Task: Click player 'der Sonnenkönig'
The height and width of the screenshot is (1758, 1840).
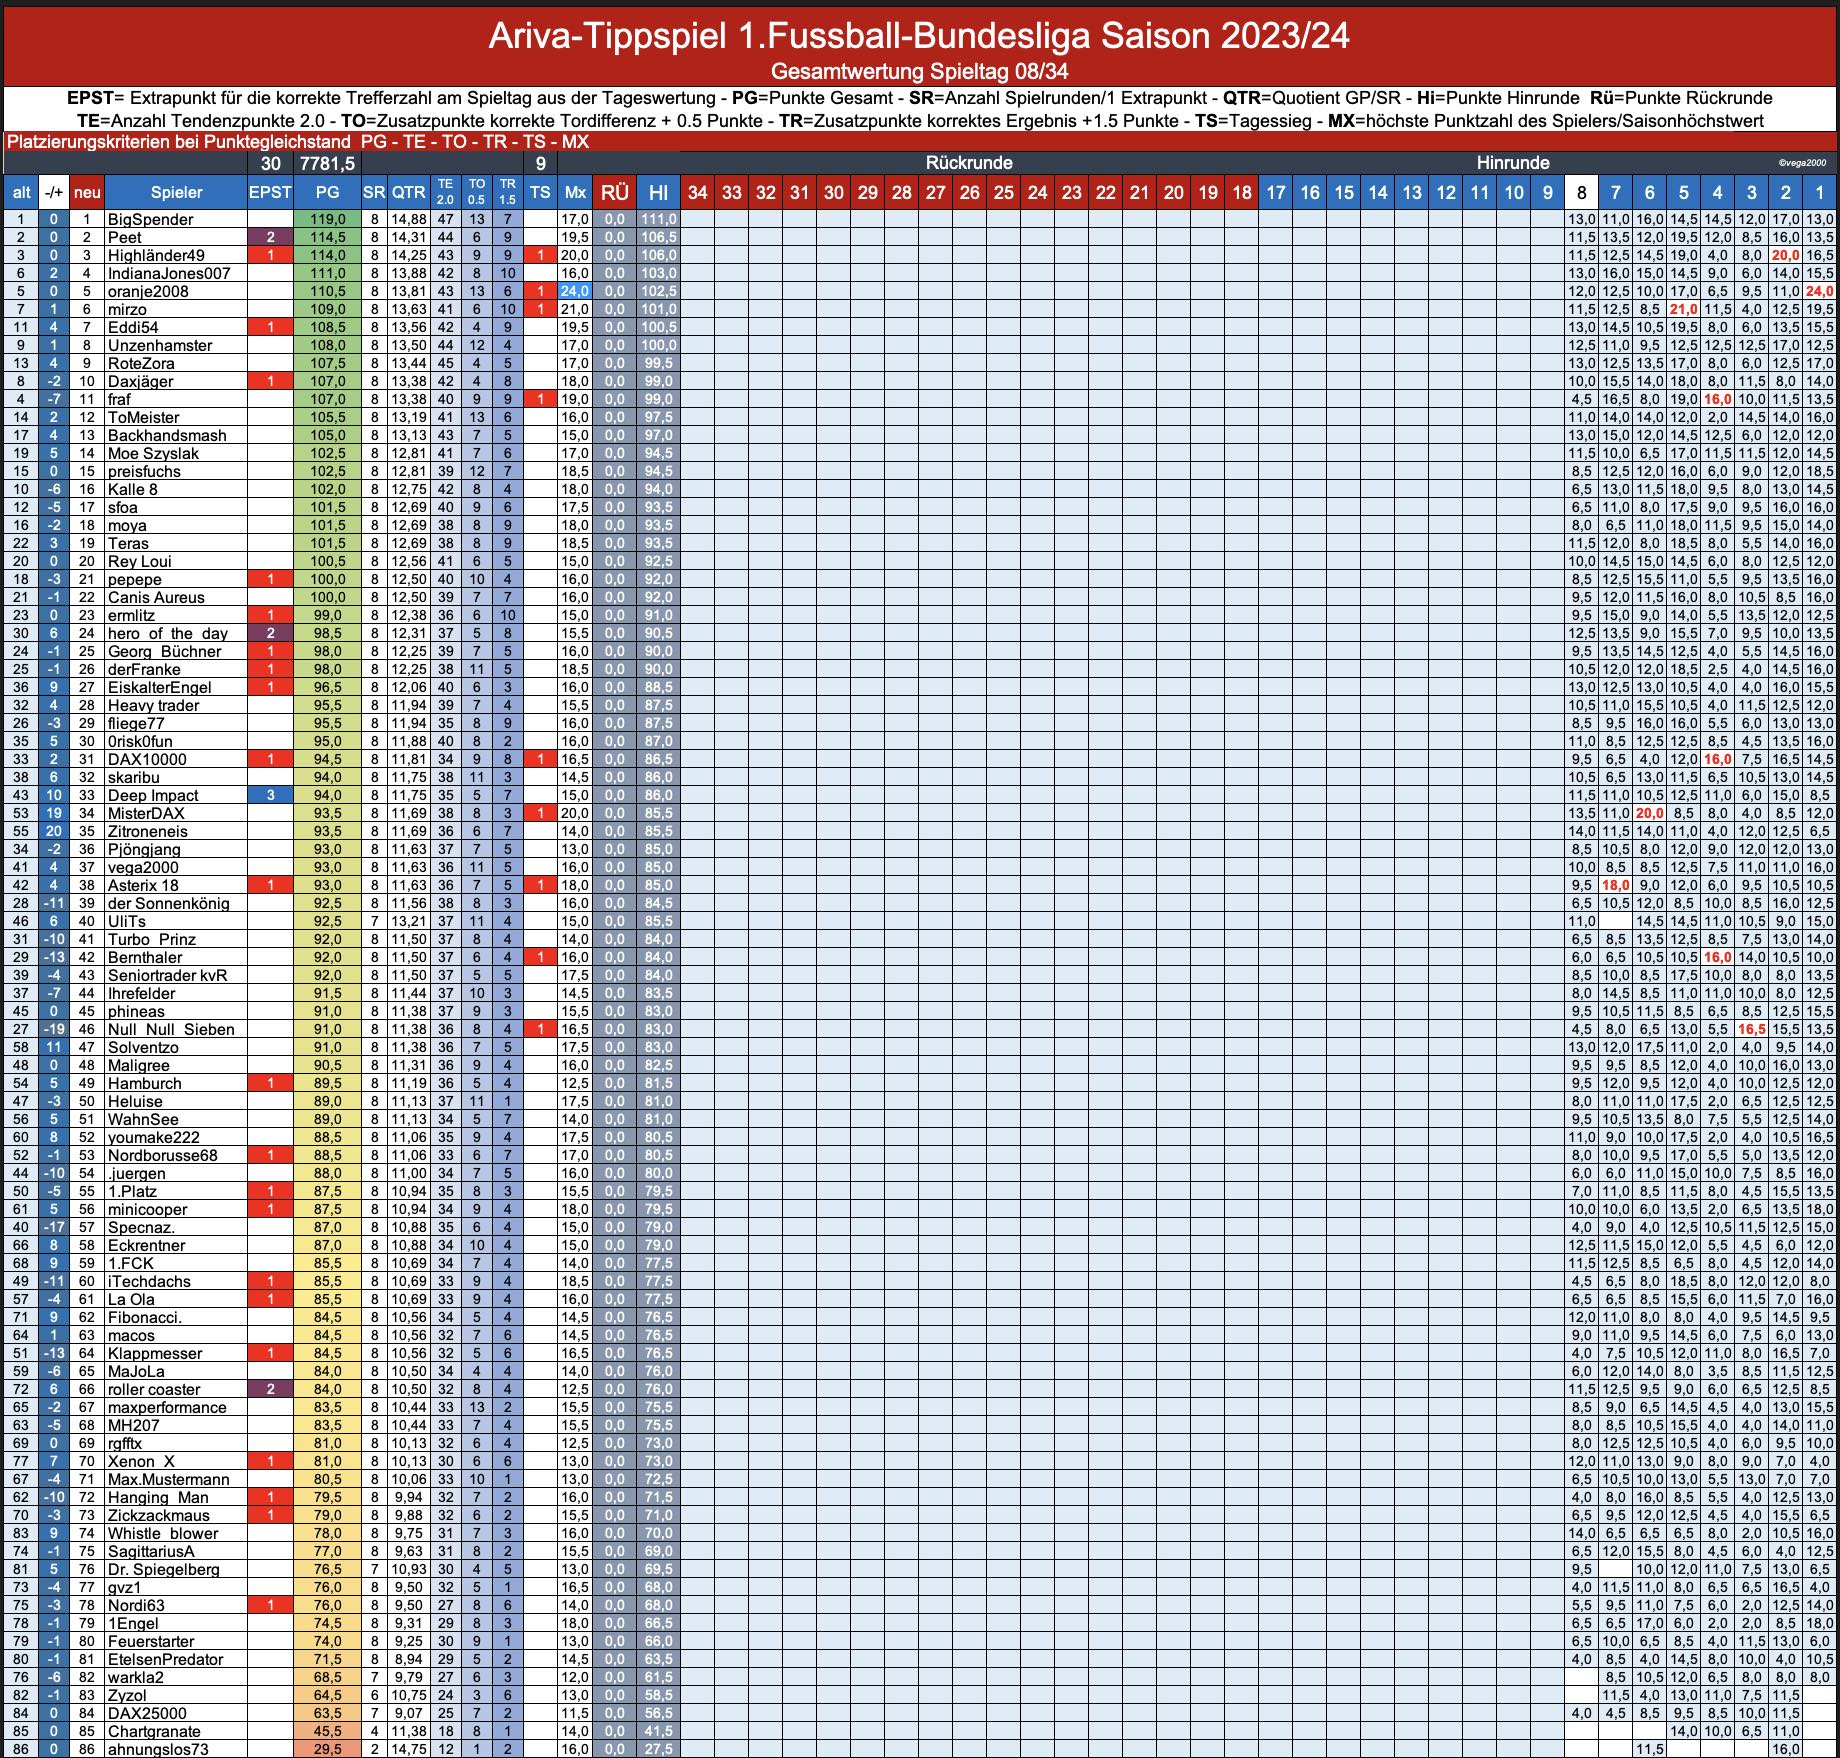Action: (169, 903)
